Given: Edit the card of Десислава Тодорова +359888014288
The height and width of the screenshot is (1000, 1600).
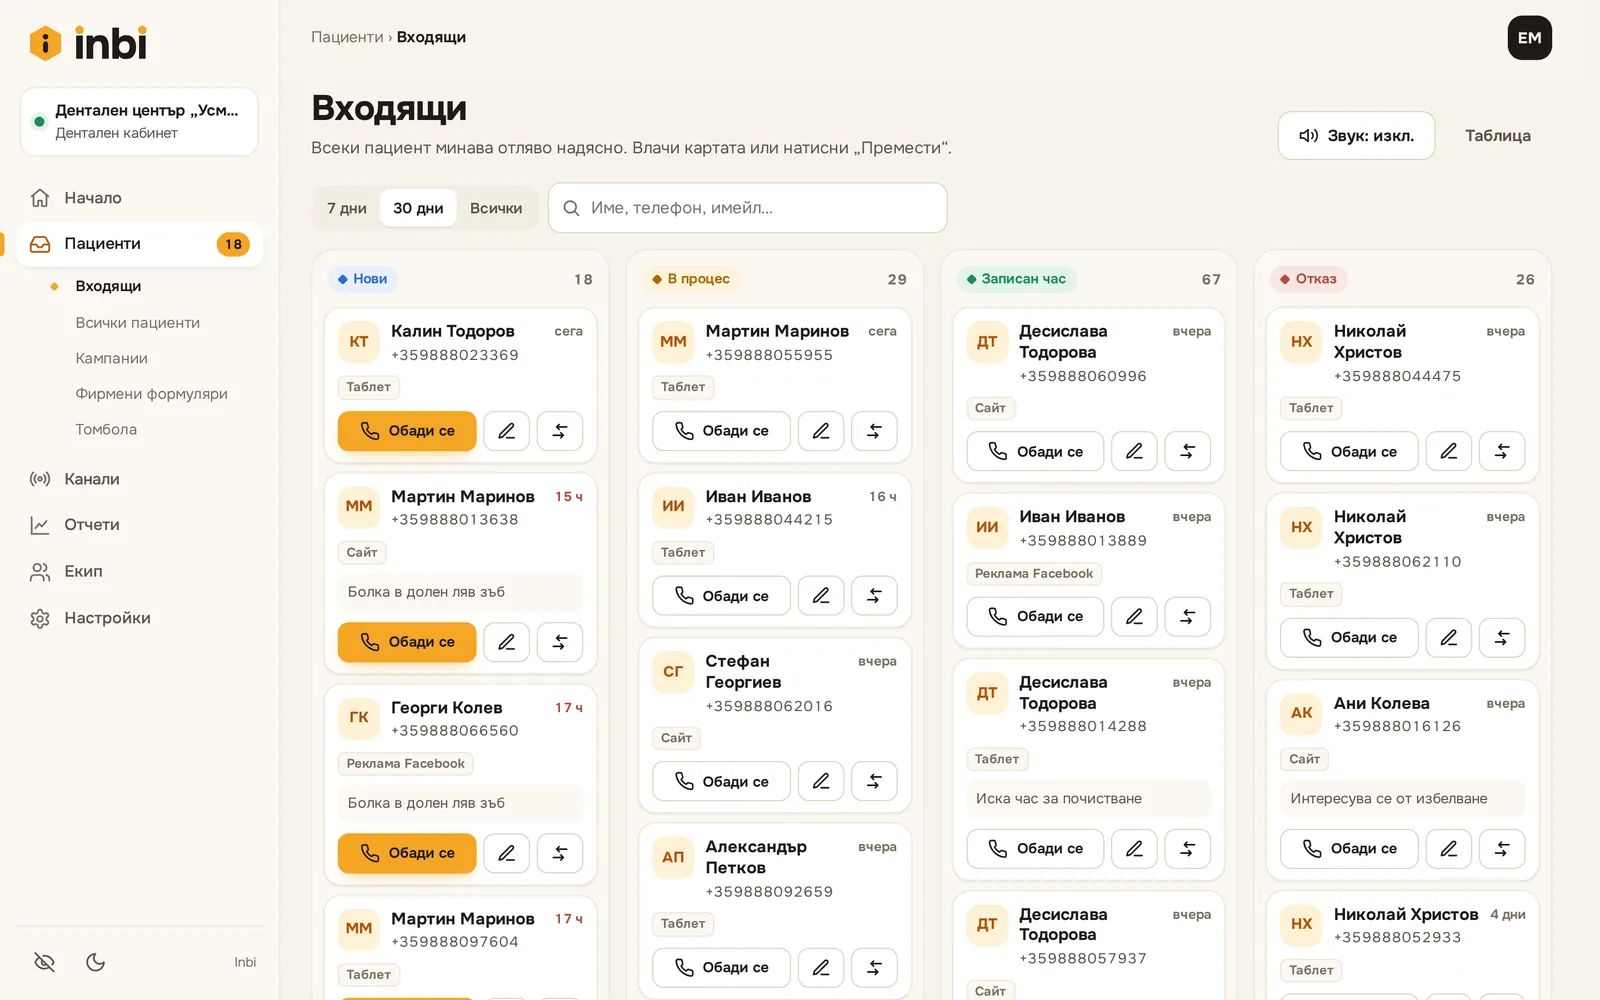Looking at the screenshot, I should point(1134,849).
